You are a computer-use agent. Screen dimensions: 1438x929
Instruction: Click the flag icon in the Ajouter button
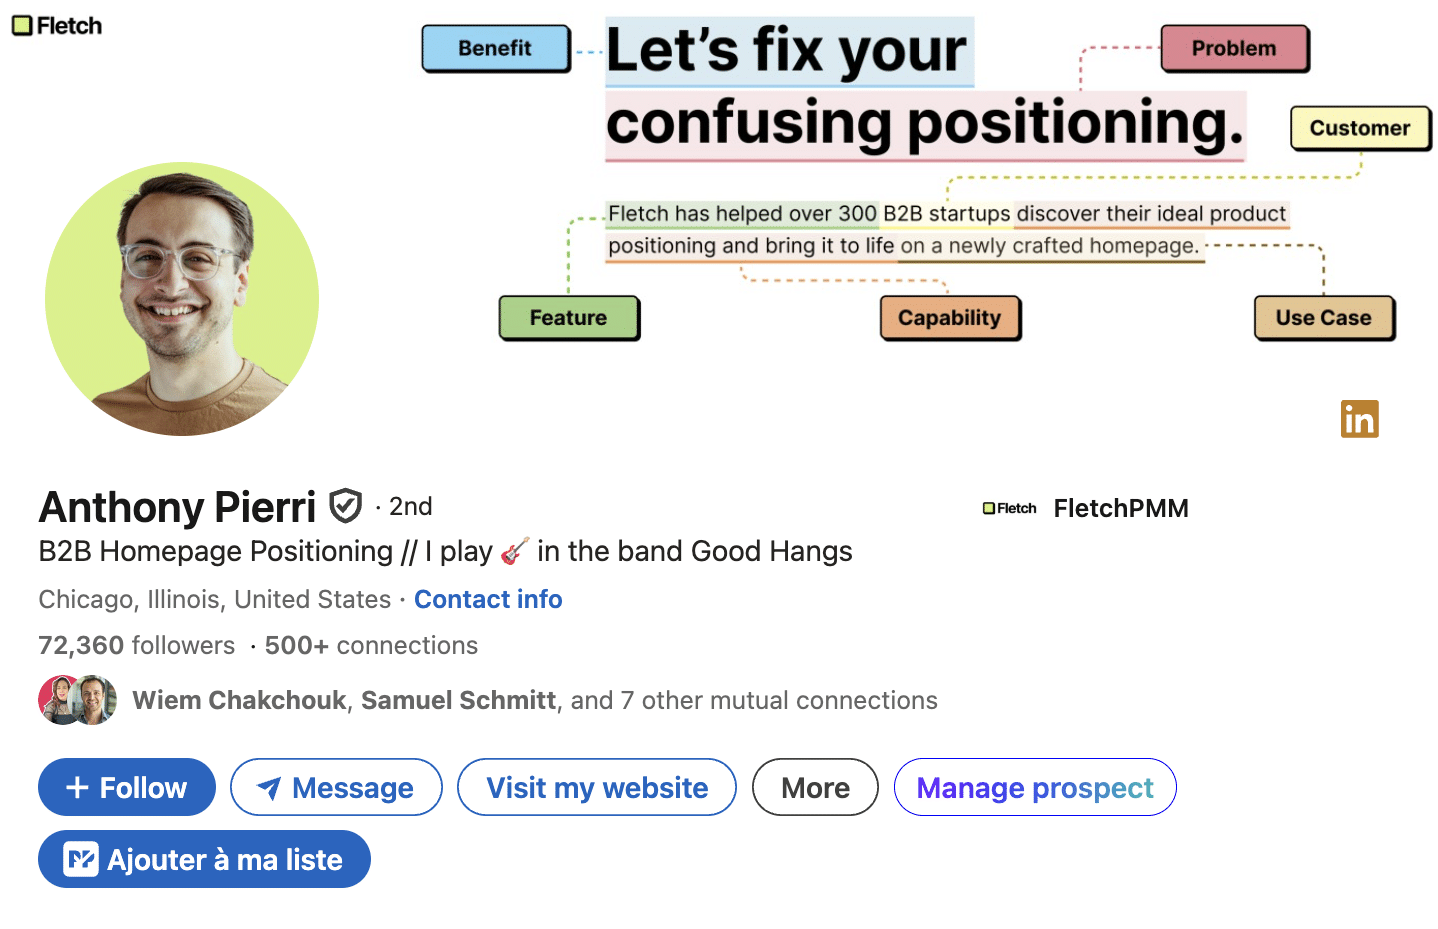(79, 859)
